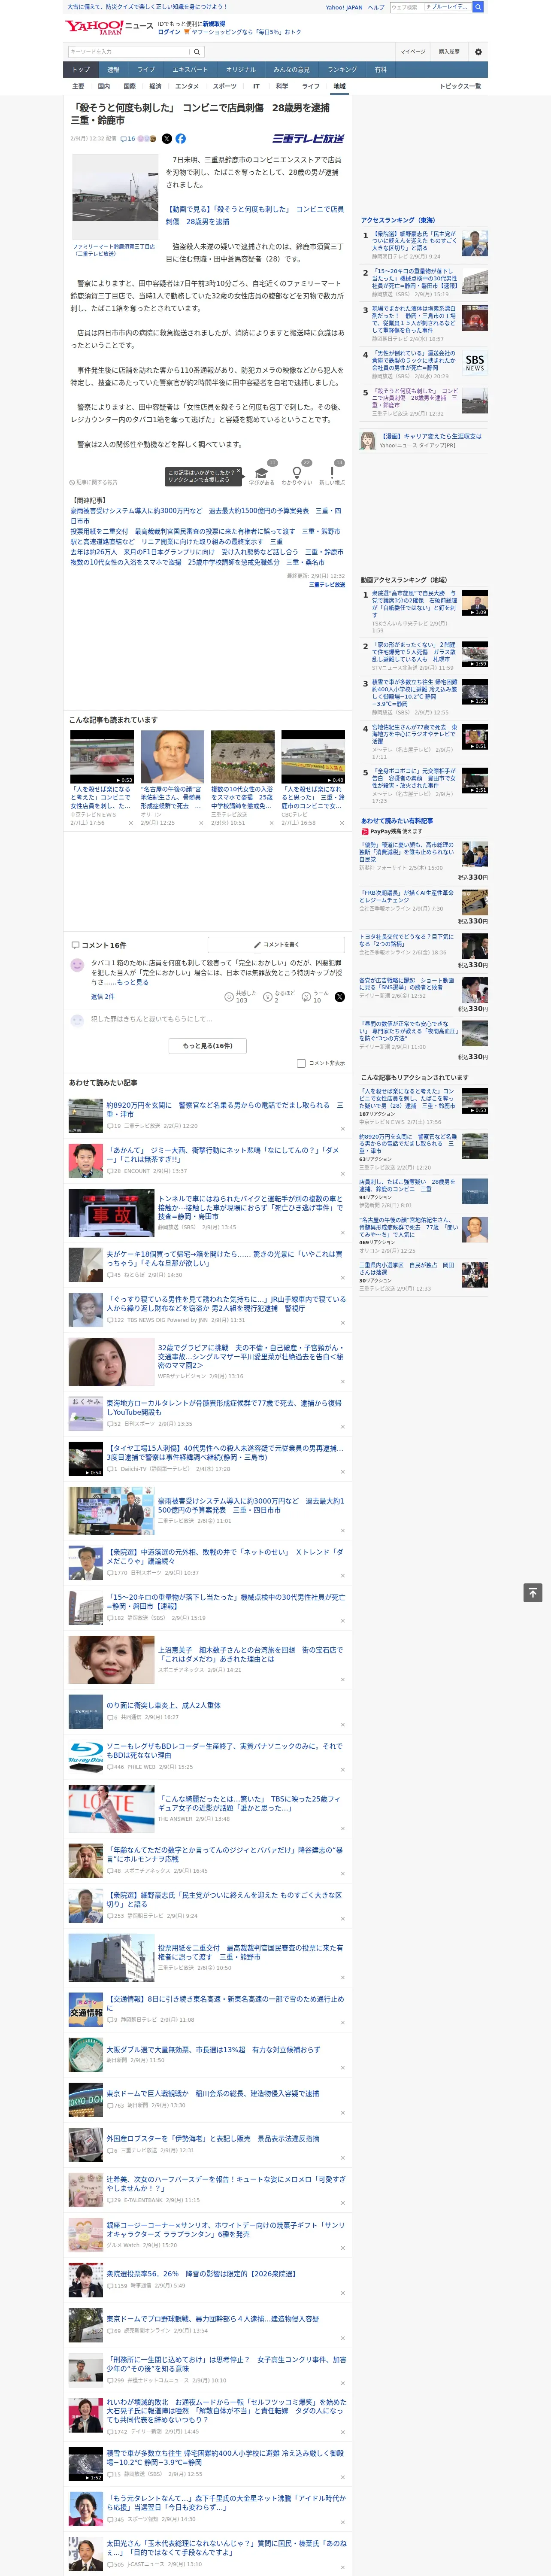
Task: Open the エキスパート tab
Action: tap(190, 70)
